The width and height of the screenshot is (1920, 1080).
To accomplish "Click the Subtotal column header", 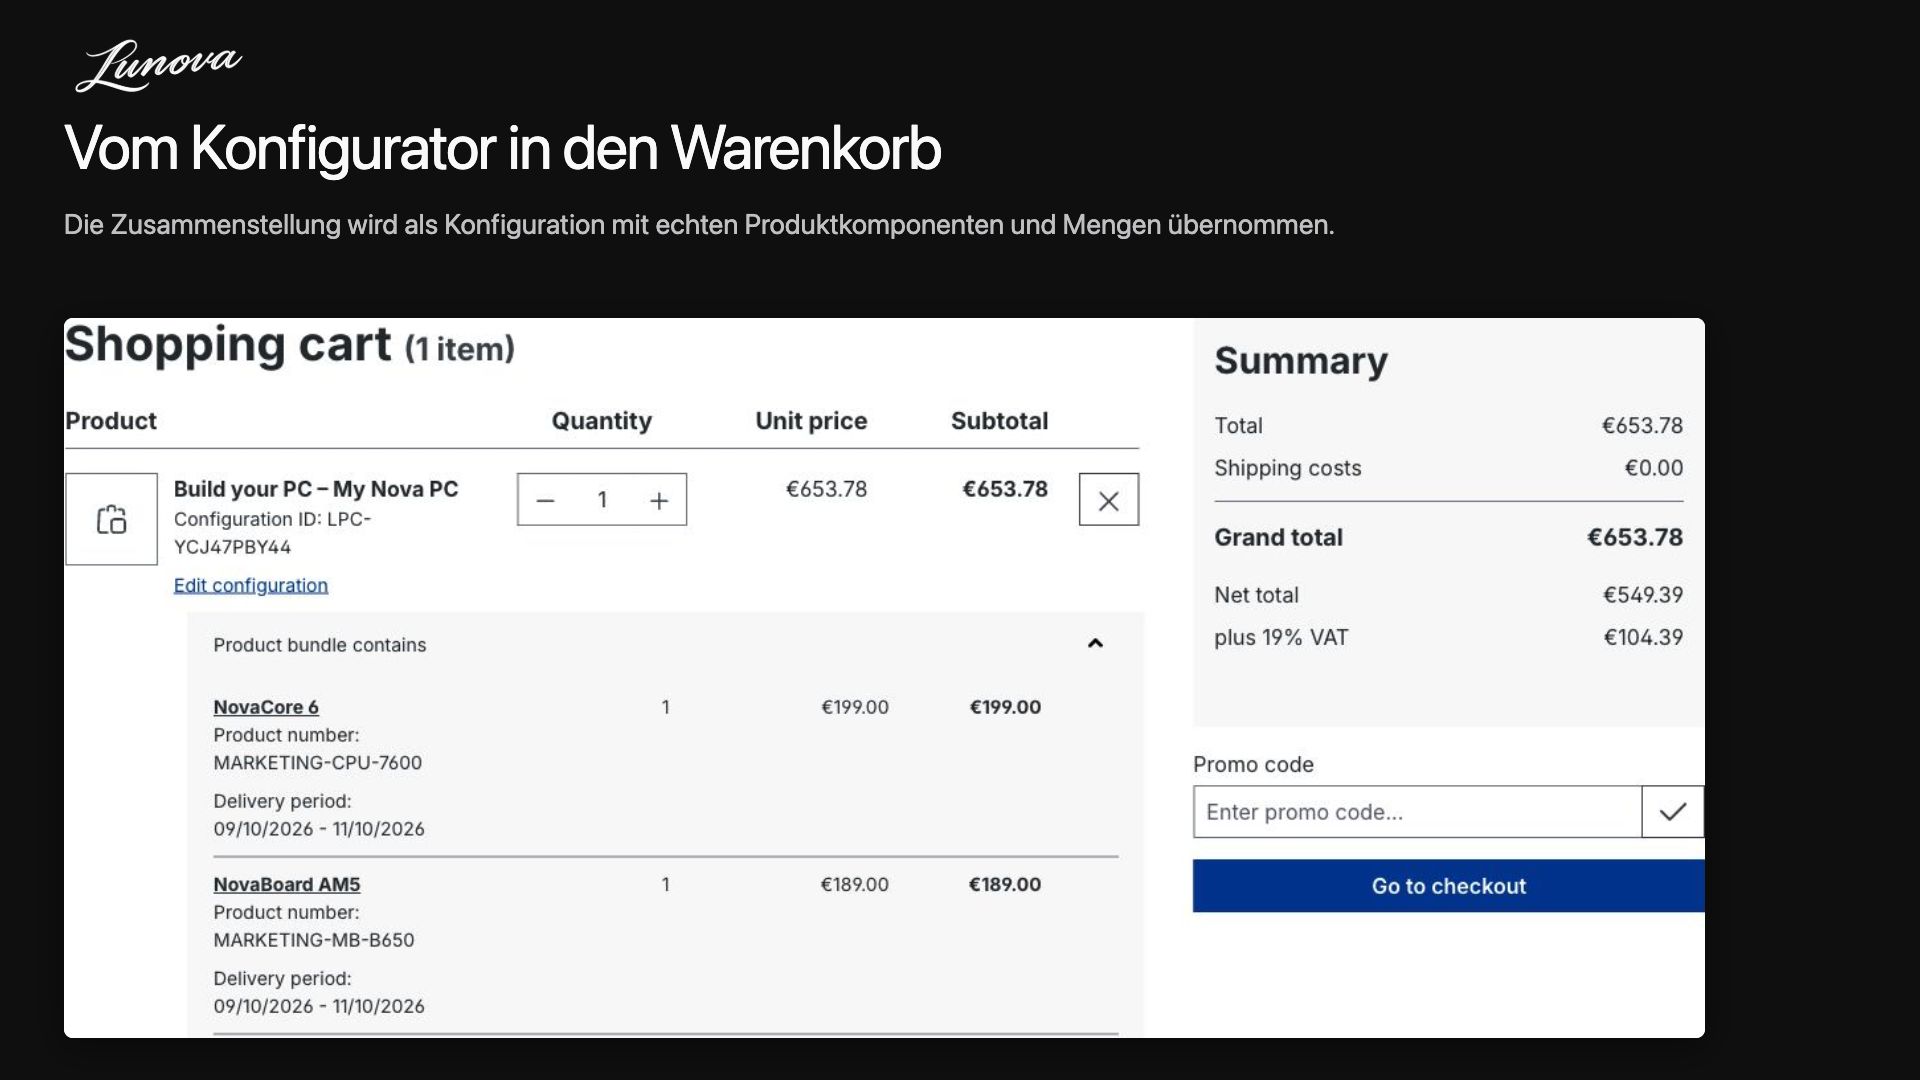I will 999,421.
